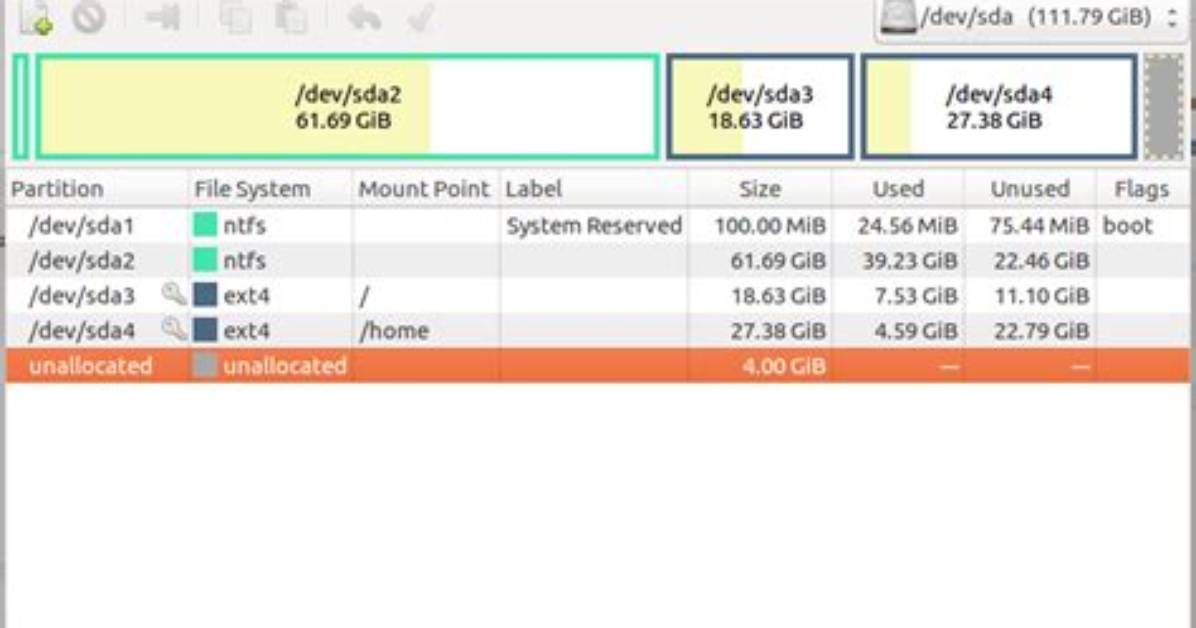Click the hard disk icon in device selector
The image size is (1196, 628).
pos(899,18)
